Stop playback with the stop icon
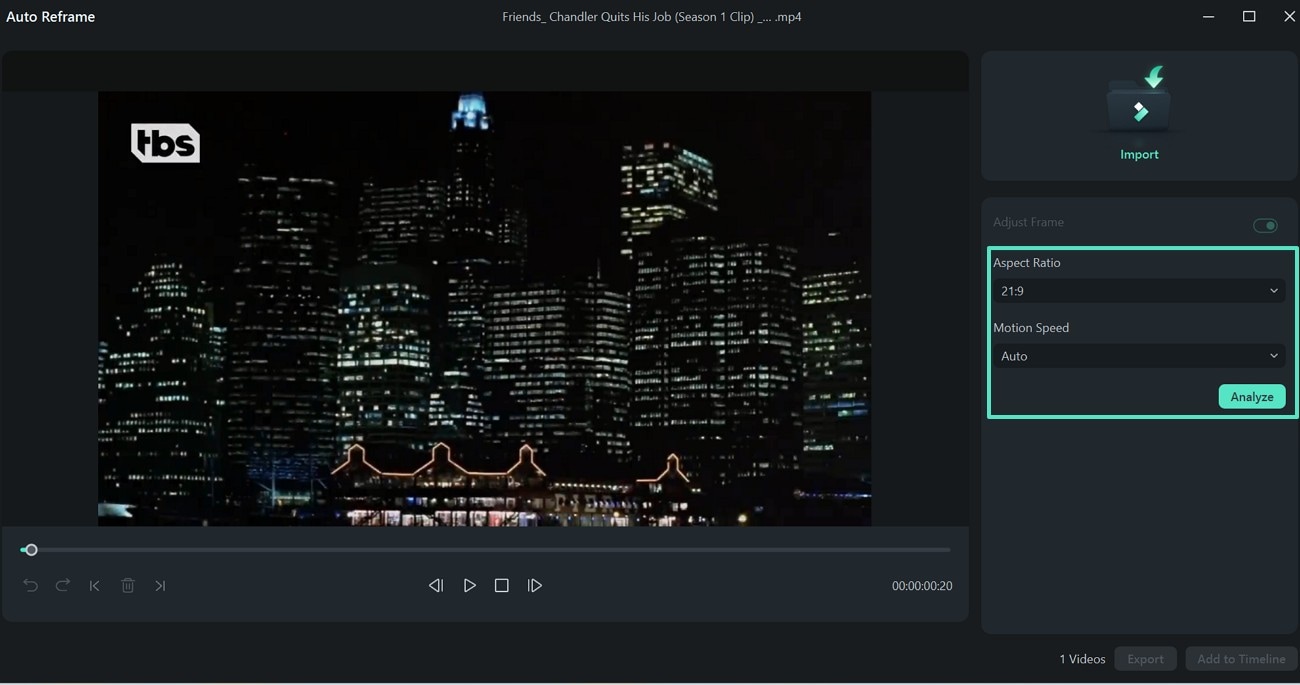The image size is (1300, 685). pyautogui.click(x=501, y=585)
